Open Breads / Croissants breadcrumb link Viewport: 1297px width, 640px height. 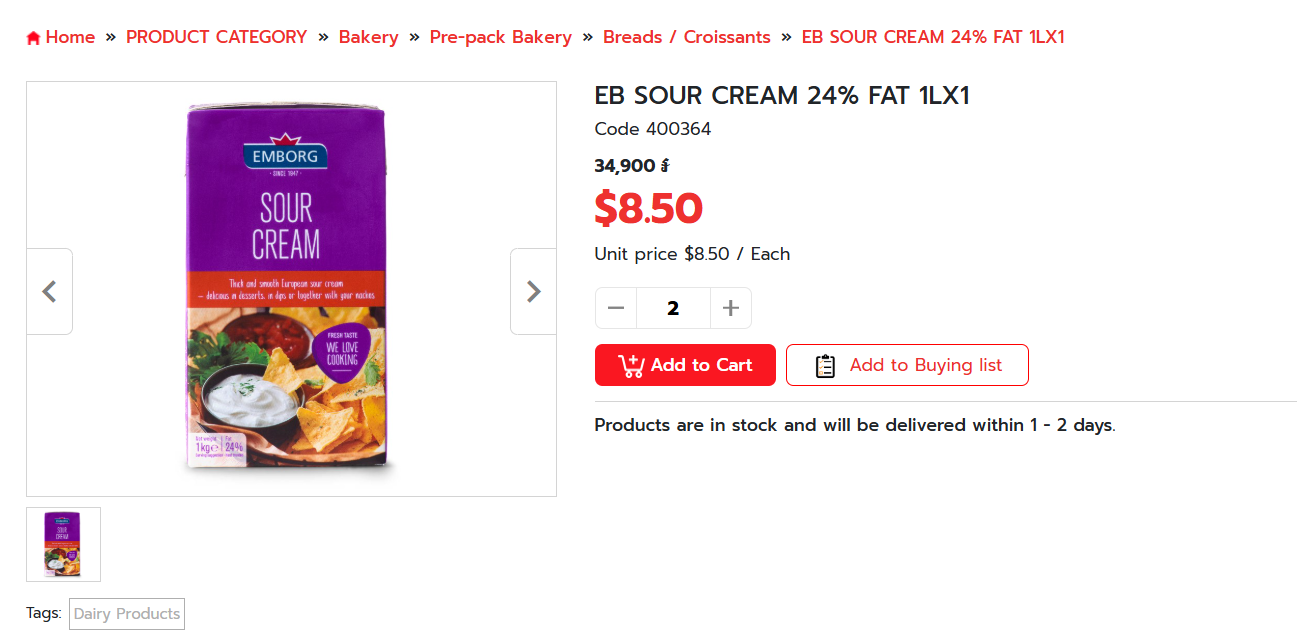(x=686, y=37)
